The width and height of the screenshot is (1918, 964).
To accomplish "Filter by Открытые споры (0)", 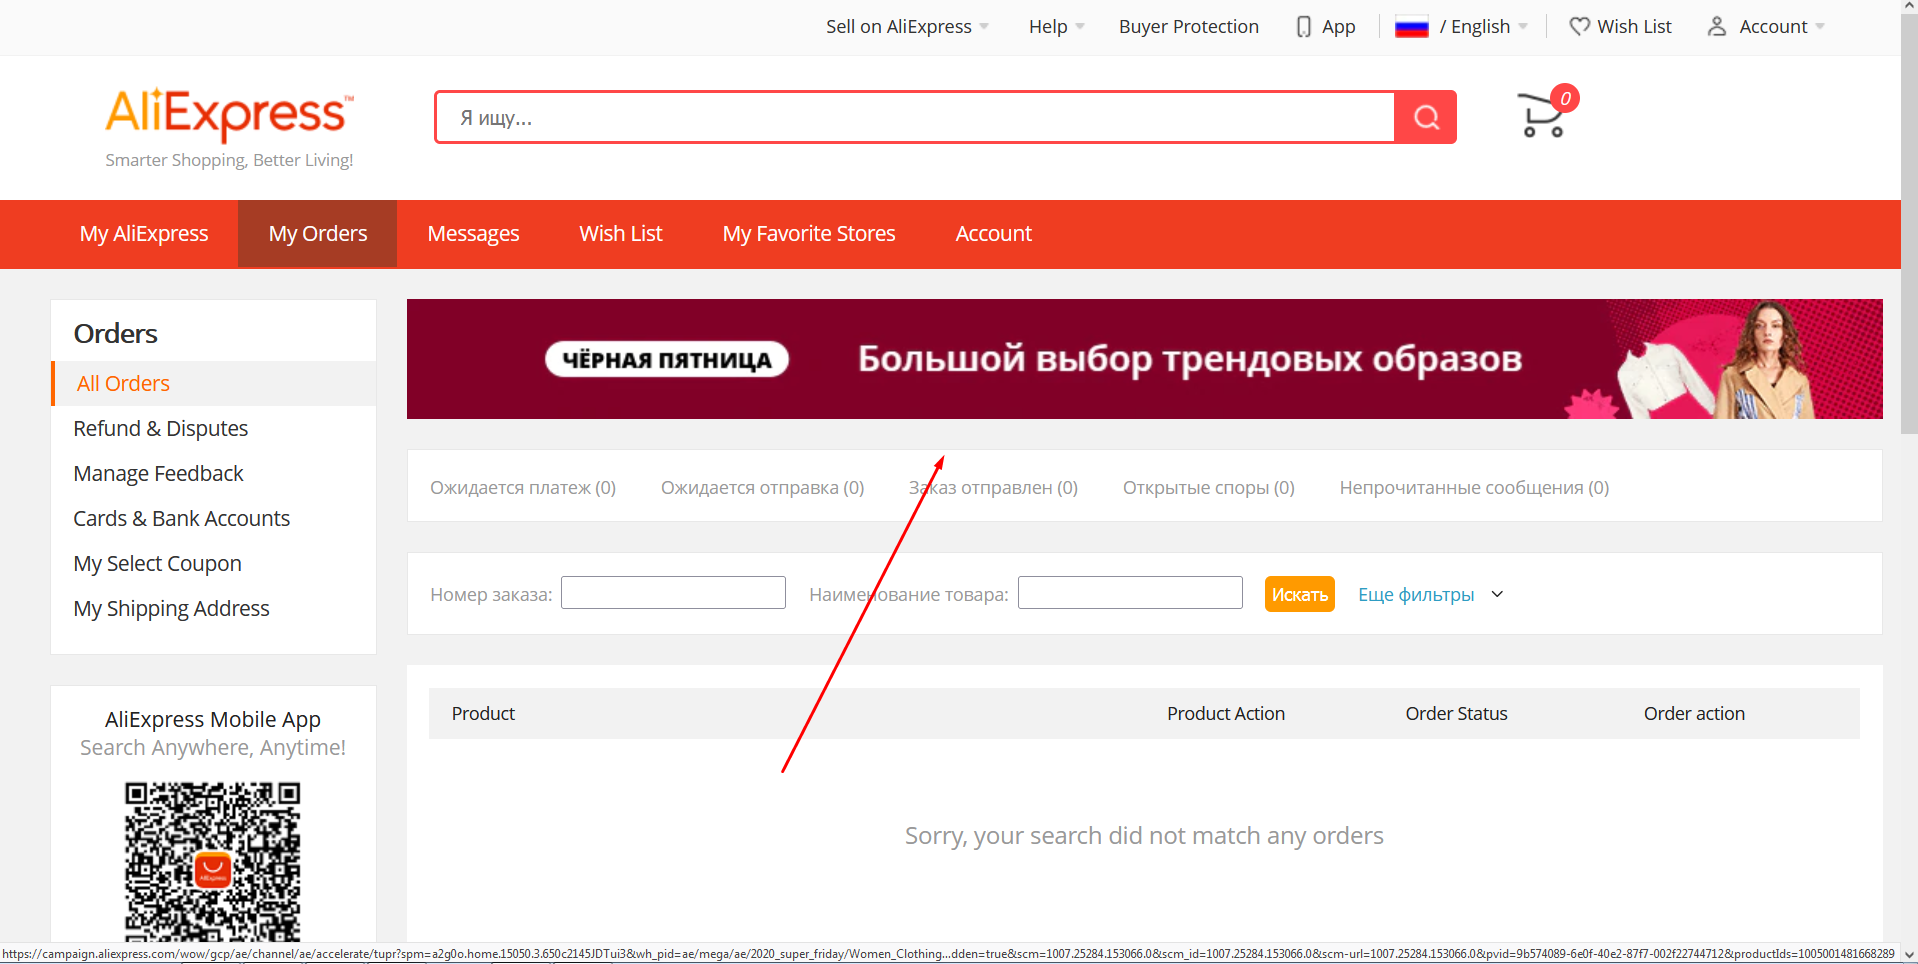I will [x=1208, y=488].
